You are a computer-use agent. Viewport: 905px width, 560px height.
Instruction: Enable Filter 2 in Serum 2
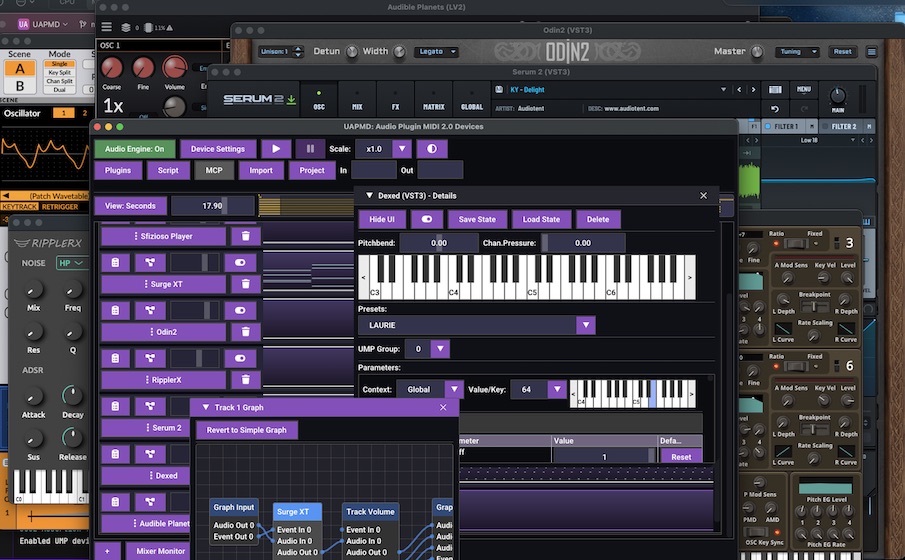click(825, 126)
